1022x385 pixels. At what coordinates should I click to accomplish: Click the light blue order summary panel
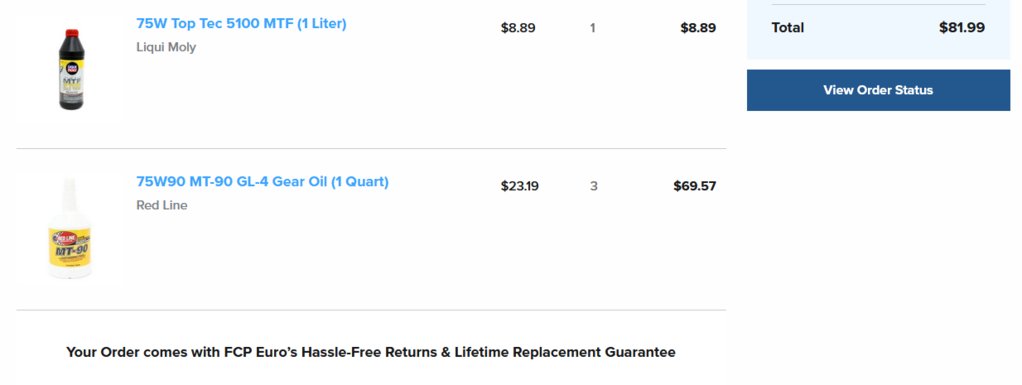tap(878, 29)
